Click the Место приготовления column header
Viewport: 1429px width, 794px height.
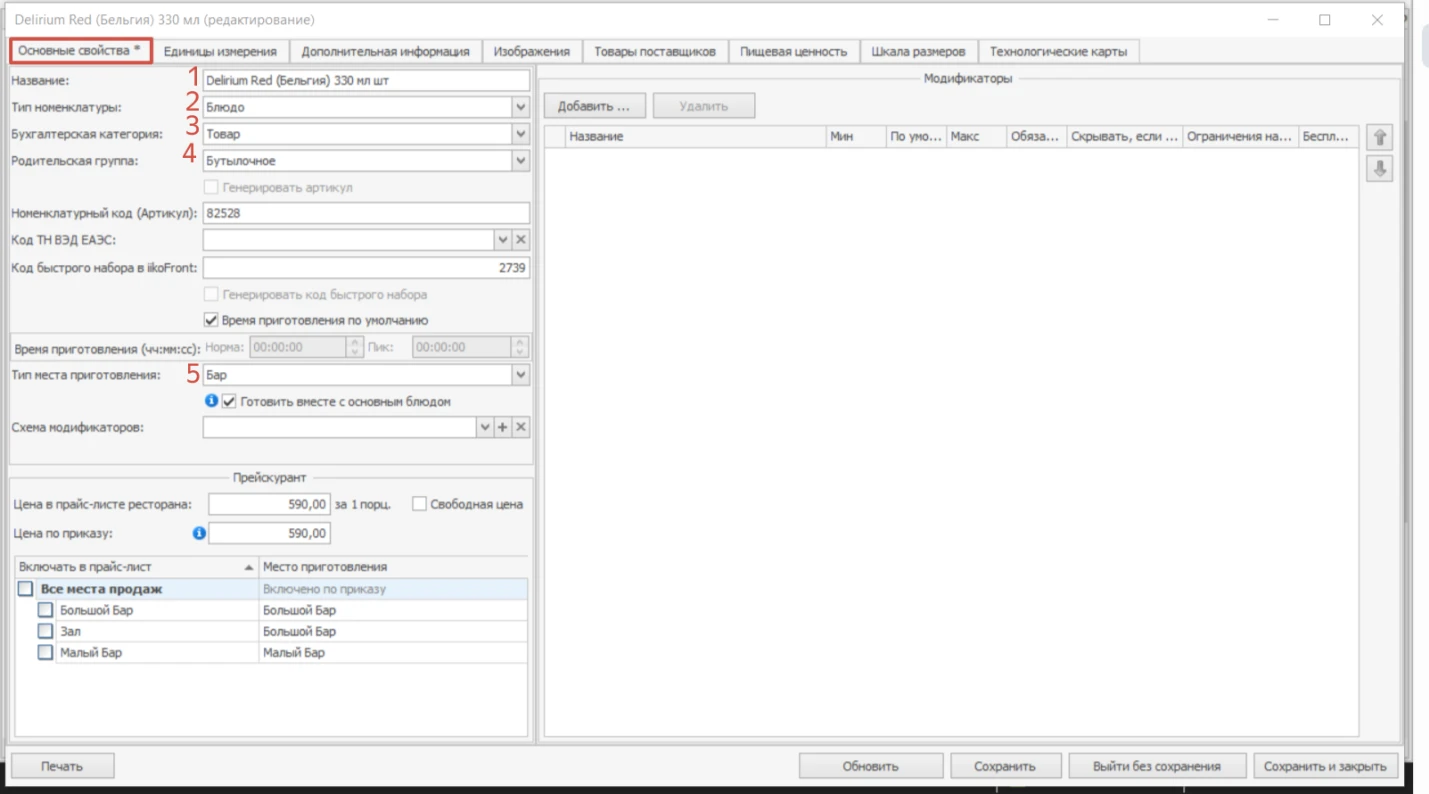[393, 567]
